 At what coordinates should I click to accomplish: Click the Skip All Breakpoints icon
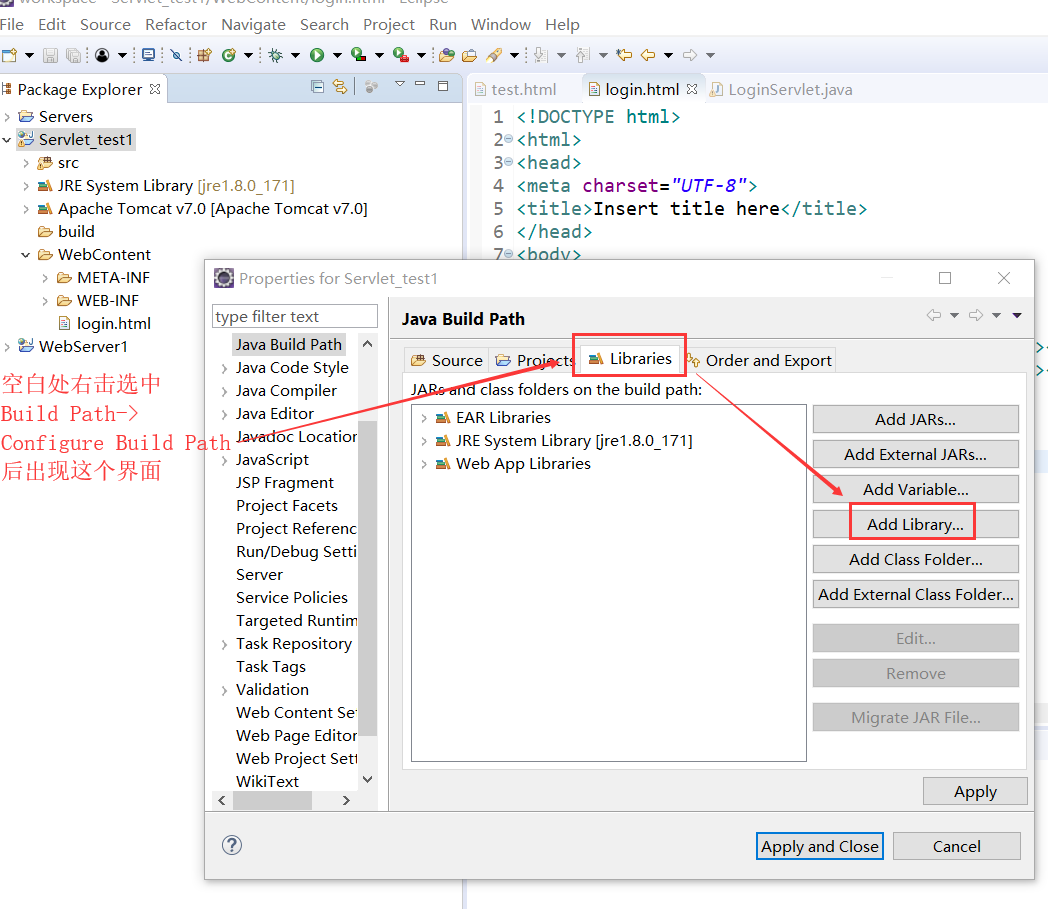click(176, 55)
